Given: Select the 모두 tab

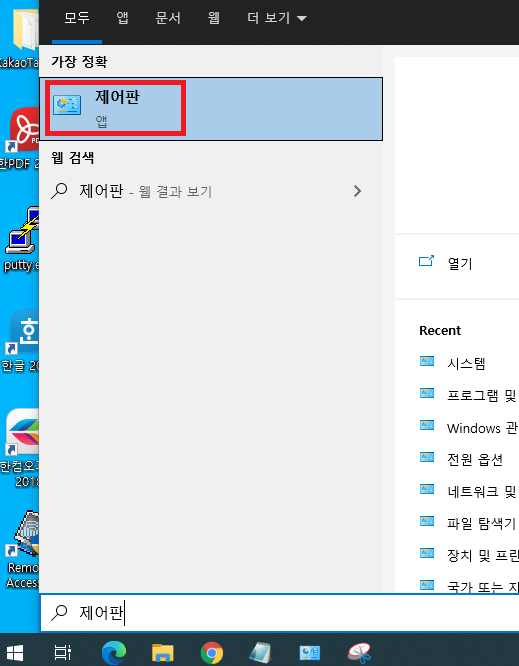Looking at the screenshot, I should pos(77,18).
